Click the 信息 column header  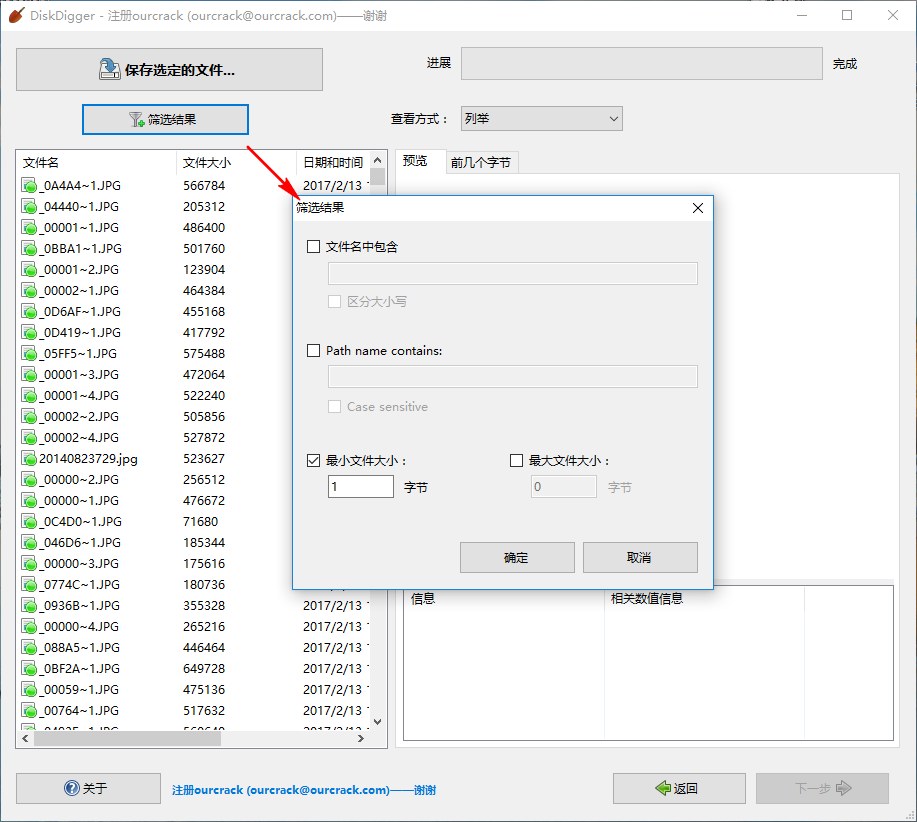click(x=504, y=599)
